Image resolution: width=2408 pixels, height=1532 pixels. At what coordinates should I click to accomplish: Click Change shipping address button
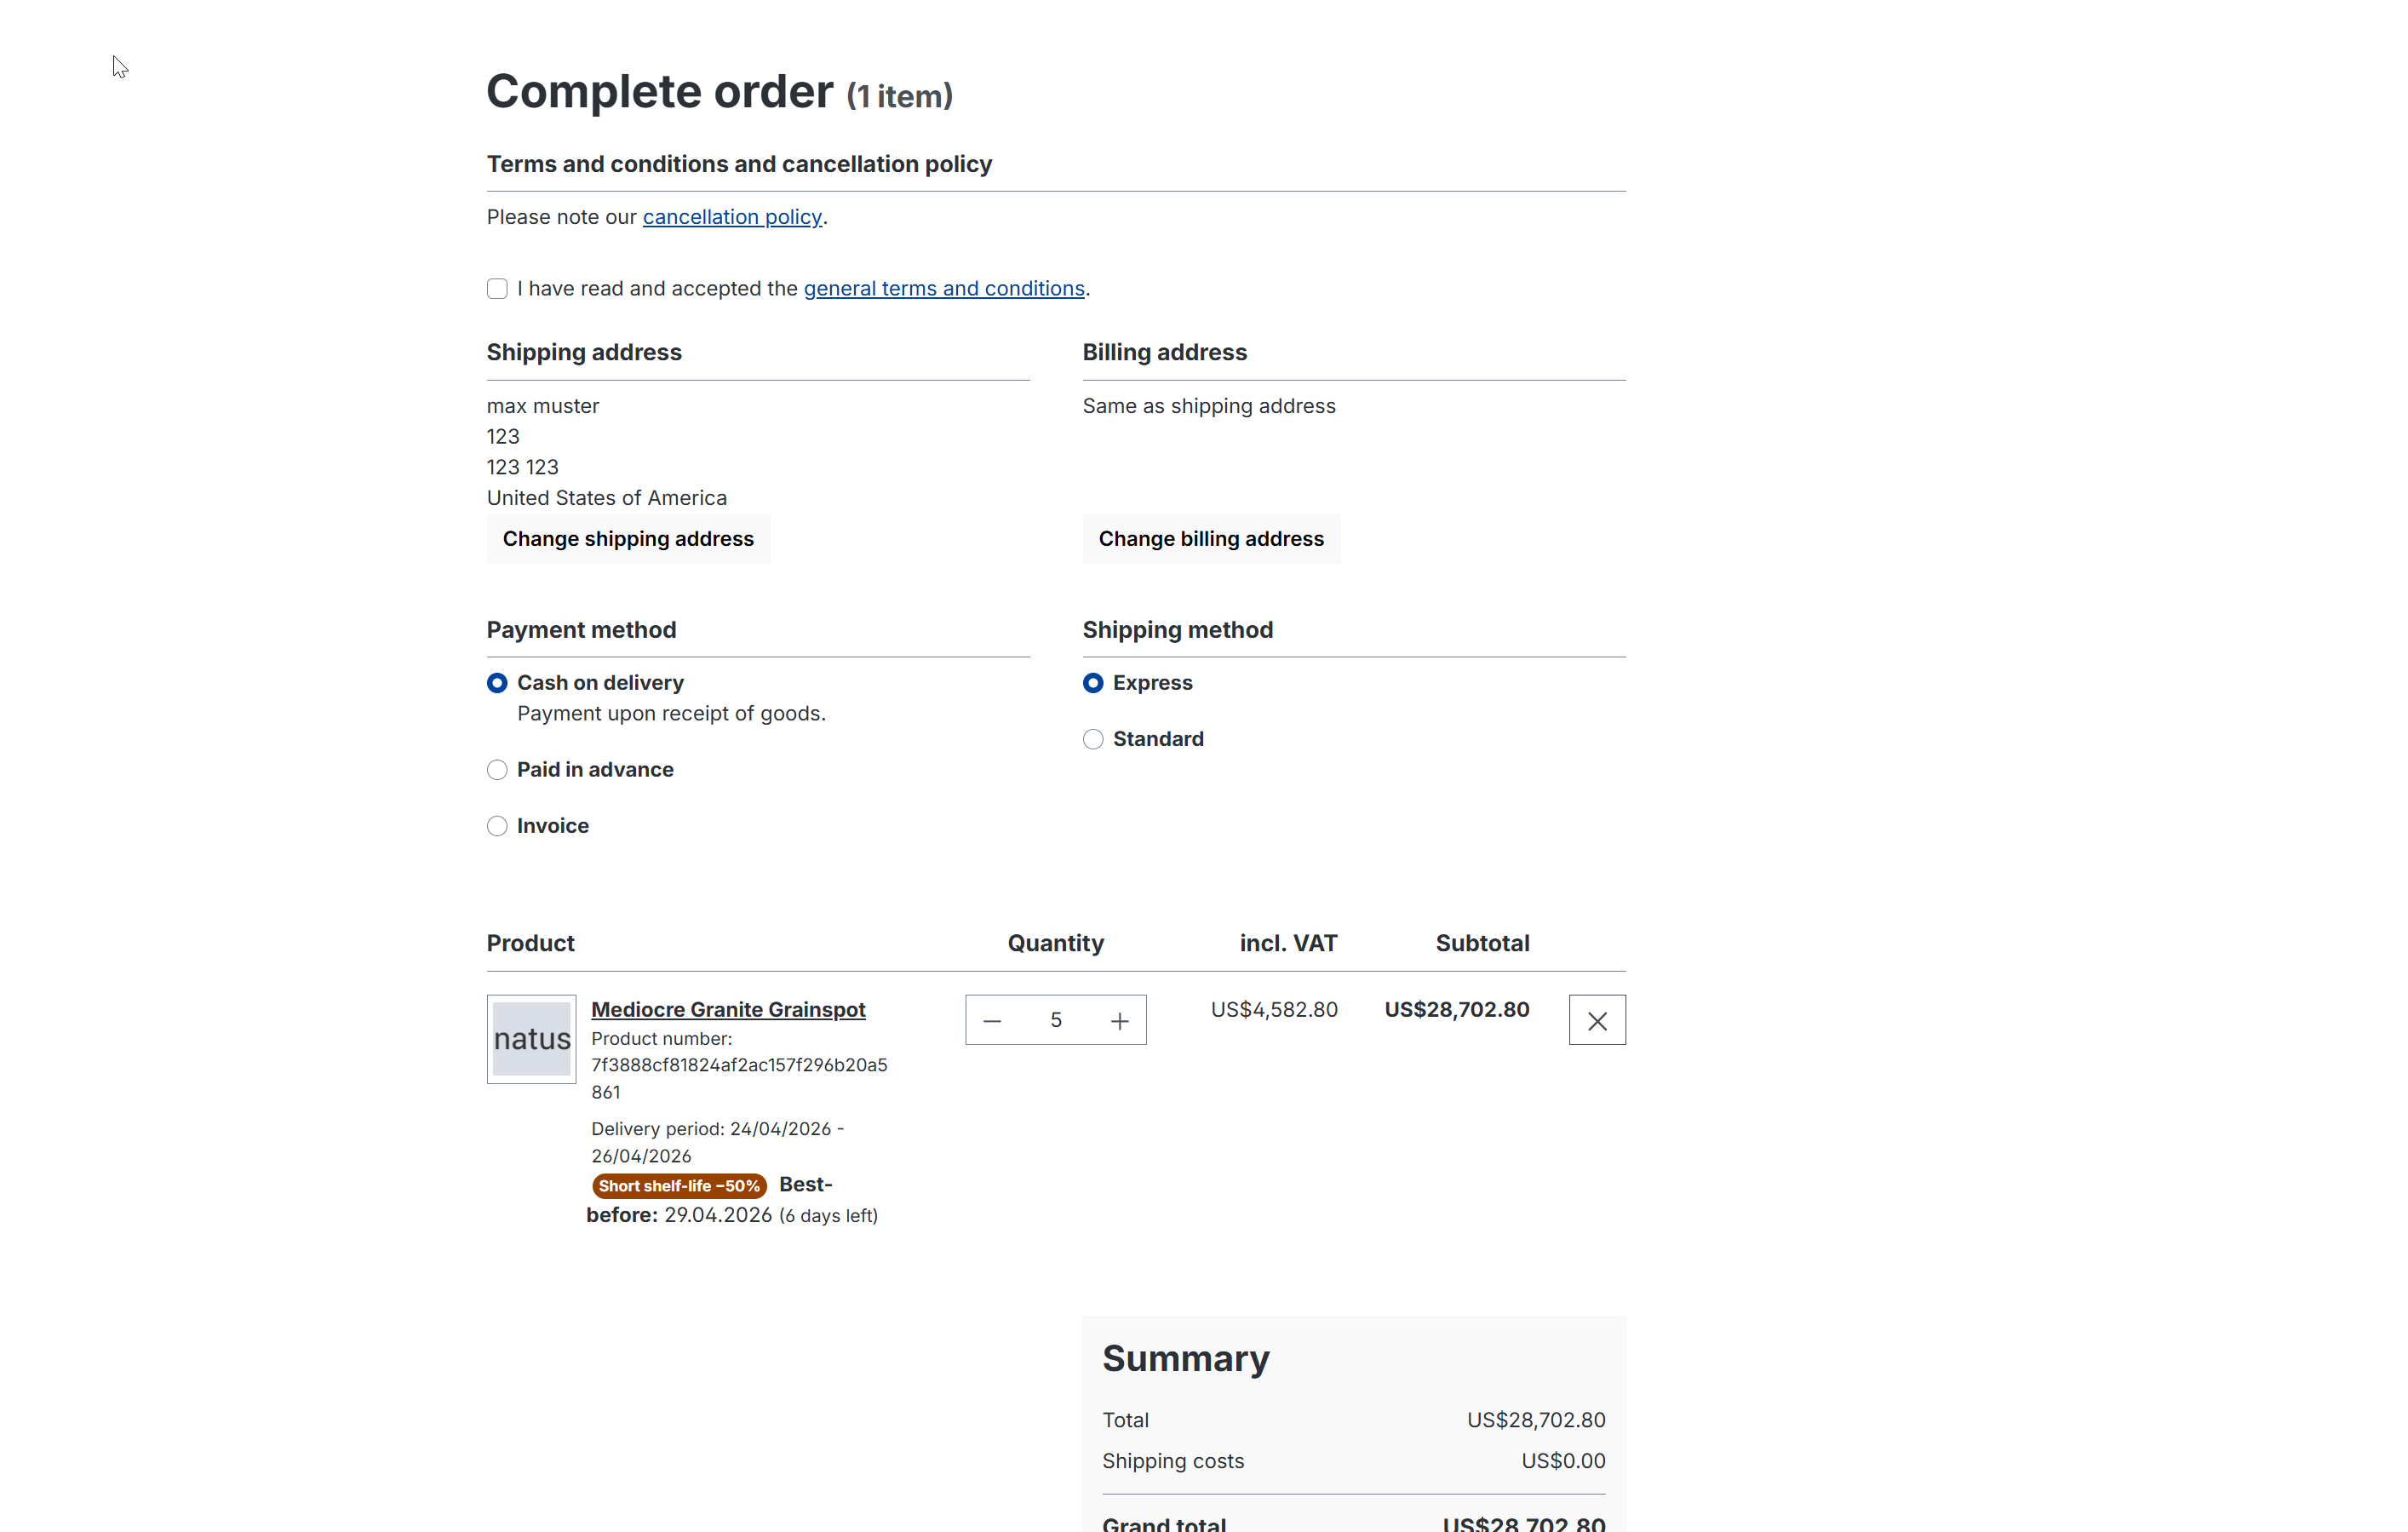(628, 539)
